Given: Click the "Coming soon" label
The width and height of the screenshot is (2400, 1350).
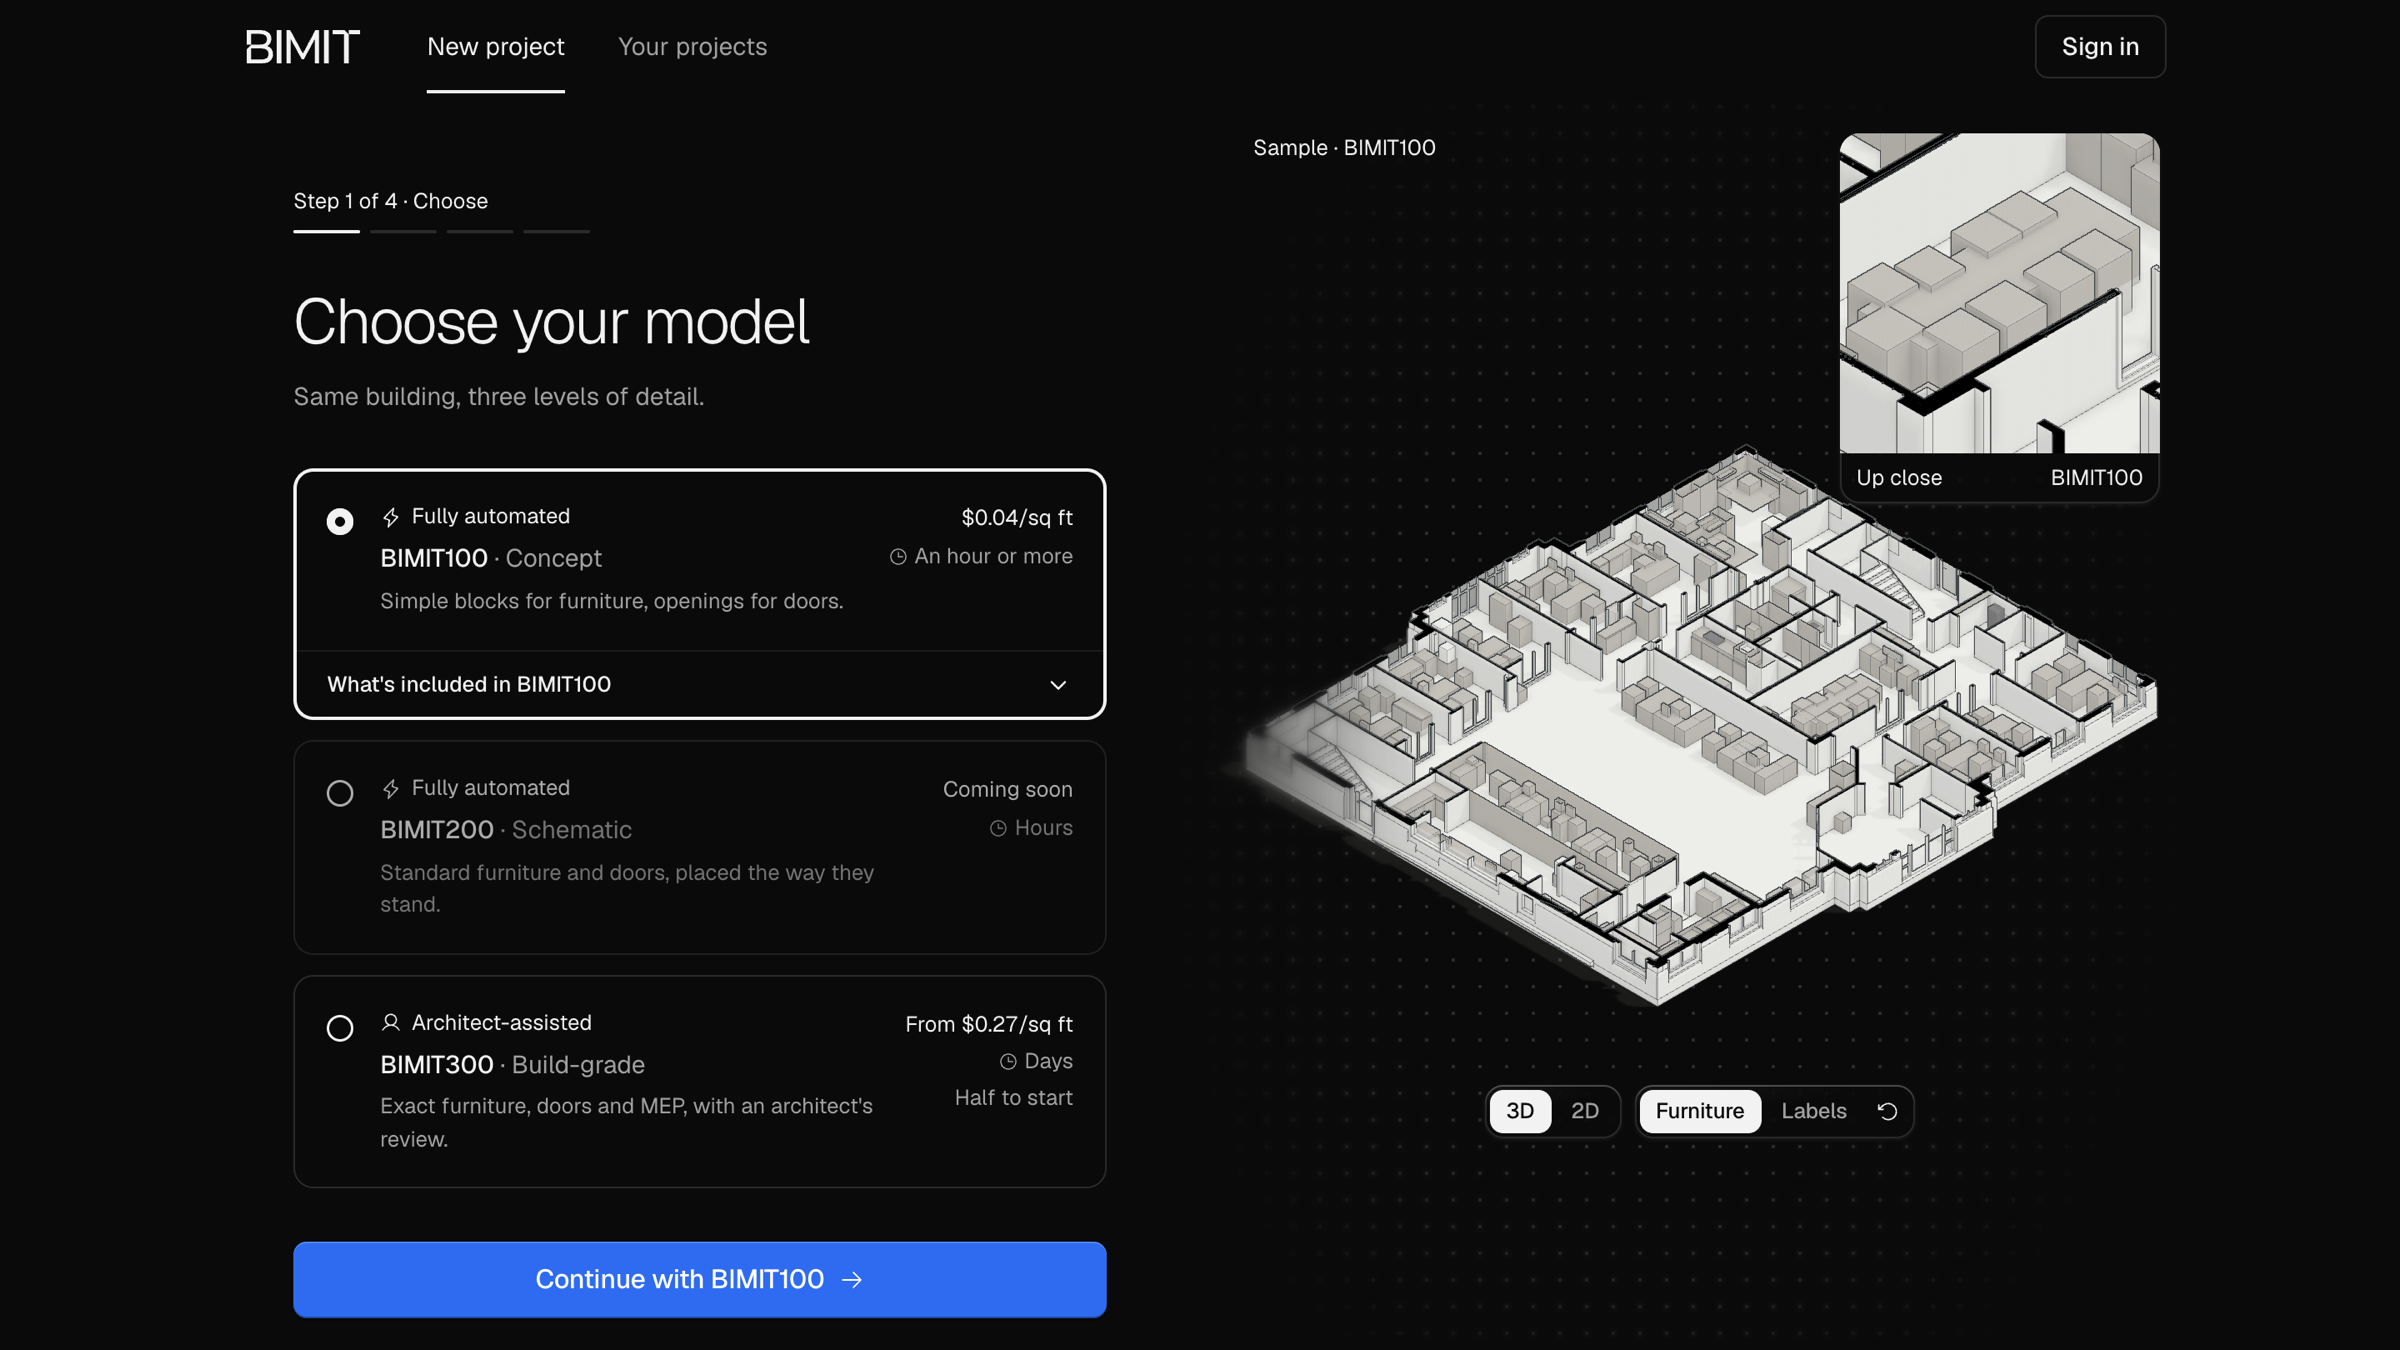Looking at the screenshot, I should (1008, 789).
